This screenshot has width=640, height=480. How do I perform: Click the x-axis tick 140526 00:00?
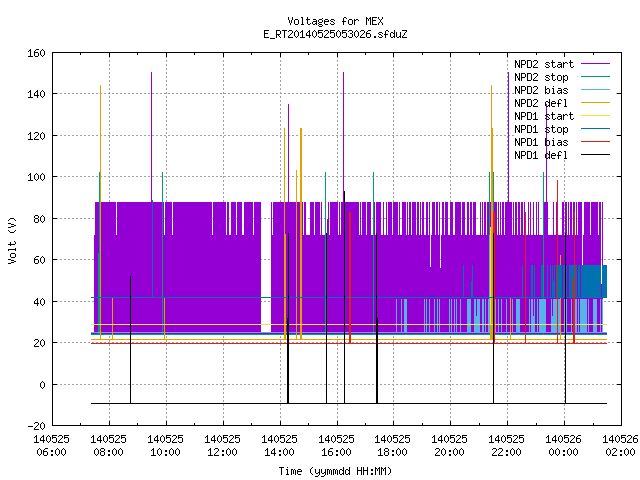click(x=564, y=446)
